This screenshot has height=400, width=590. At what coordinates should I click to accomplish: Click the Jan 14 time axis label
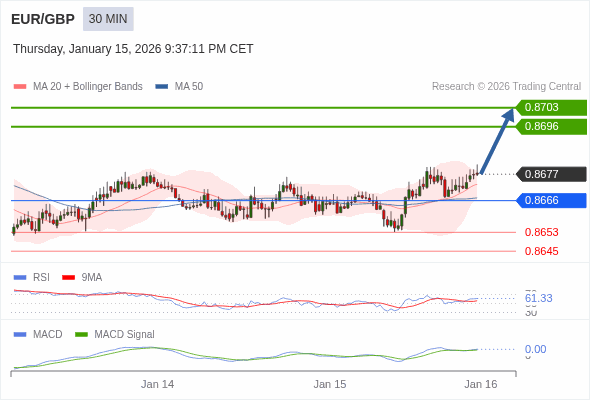[157, 384]
